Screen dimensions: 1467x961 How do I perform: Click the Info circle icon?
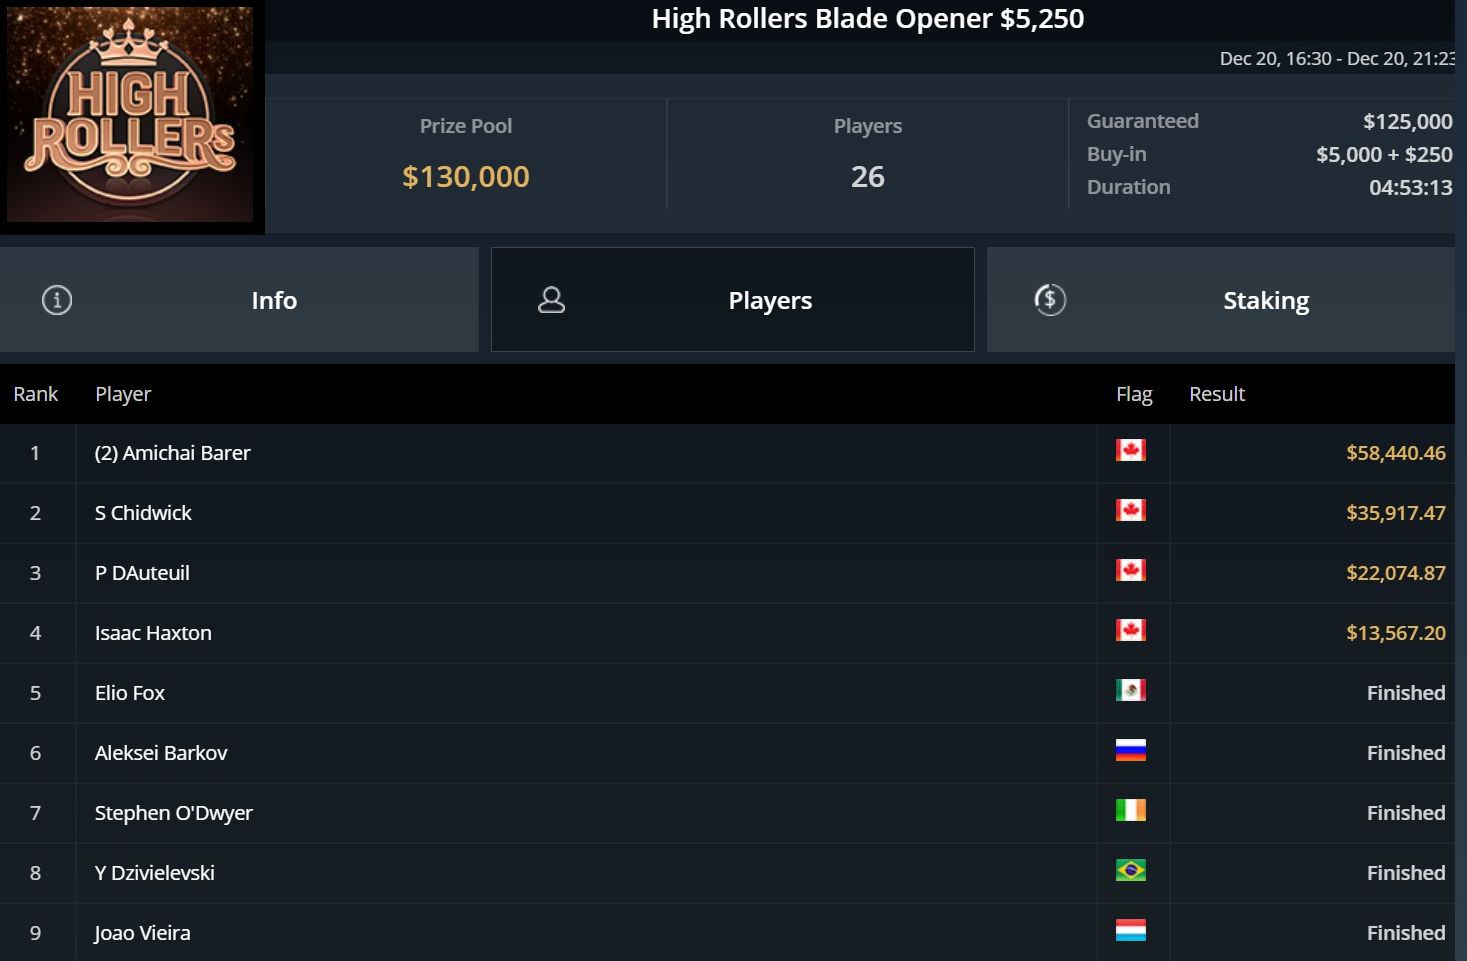[x=57, y=300]
